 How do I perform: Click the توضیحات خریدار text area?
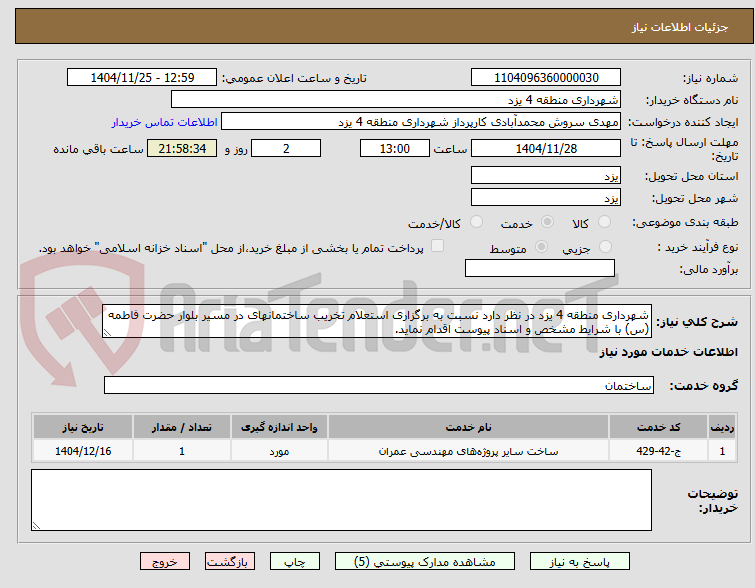point(341,500)
